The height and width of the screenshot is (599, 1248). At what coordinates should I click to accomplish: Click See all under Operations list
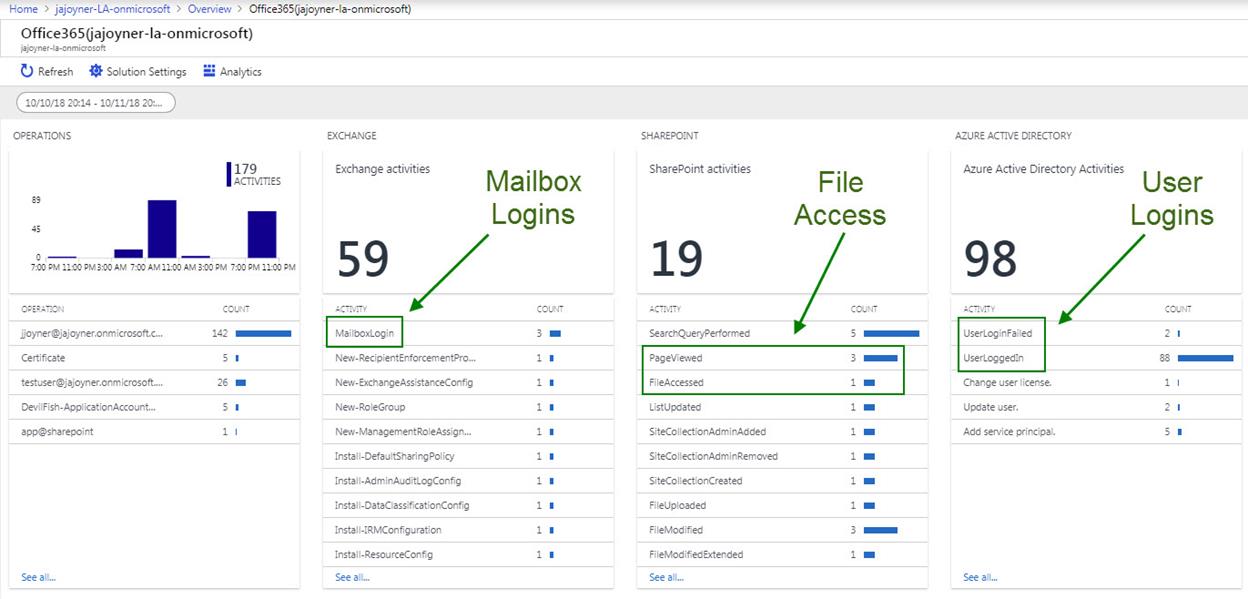38,577
